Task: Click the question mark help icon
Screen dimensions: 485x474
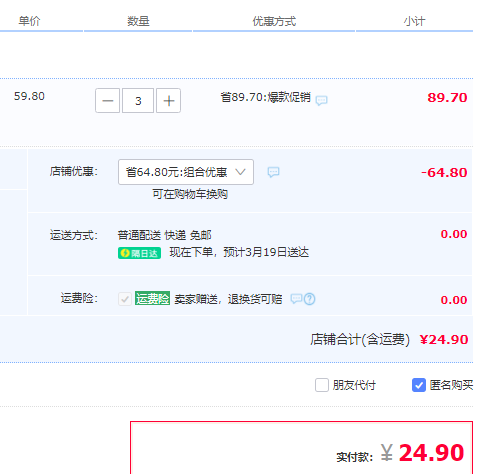Action: tap(310, 299)
